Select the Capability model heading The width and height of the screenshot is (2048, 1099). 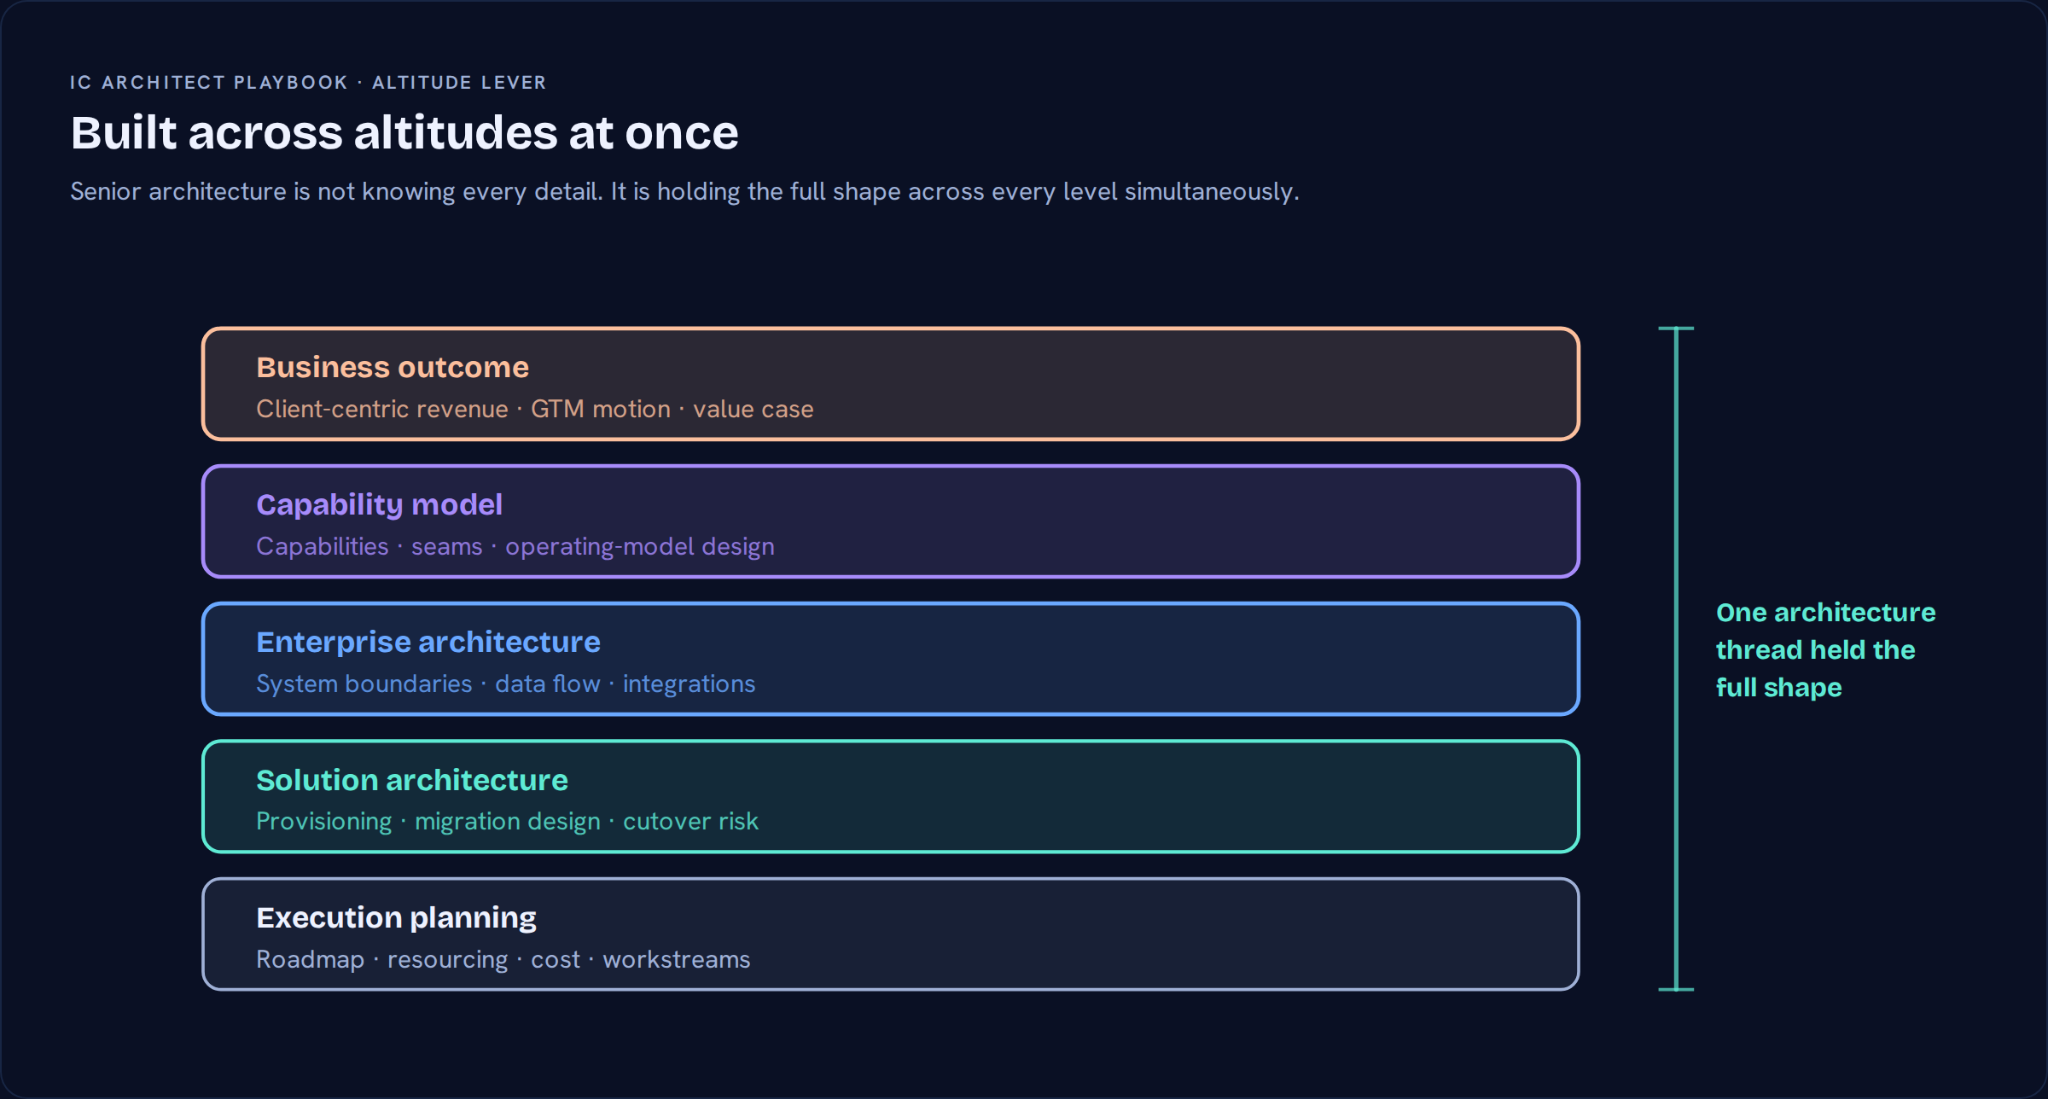click(x=379, y=505)
